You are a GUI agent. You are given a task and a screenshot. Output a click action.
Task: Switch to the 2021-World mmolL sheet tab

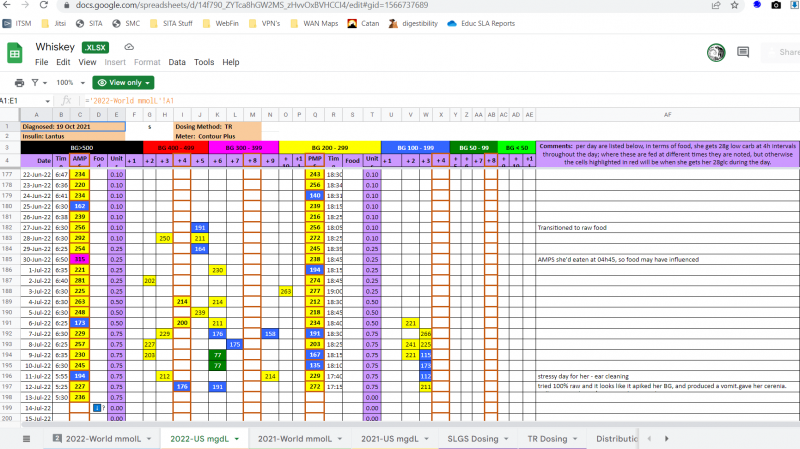point(294,438)
